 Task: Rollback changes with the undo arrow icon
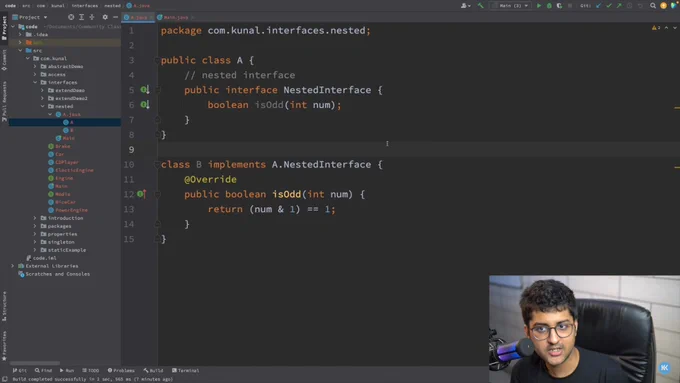[640, 6]
